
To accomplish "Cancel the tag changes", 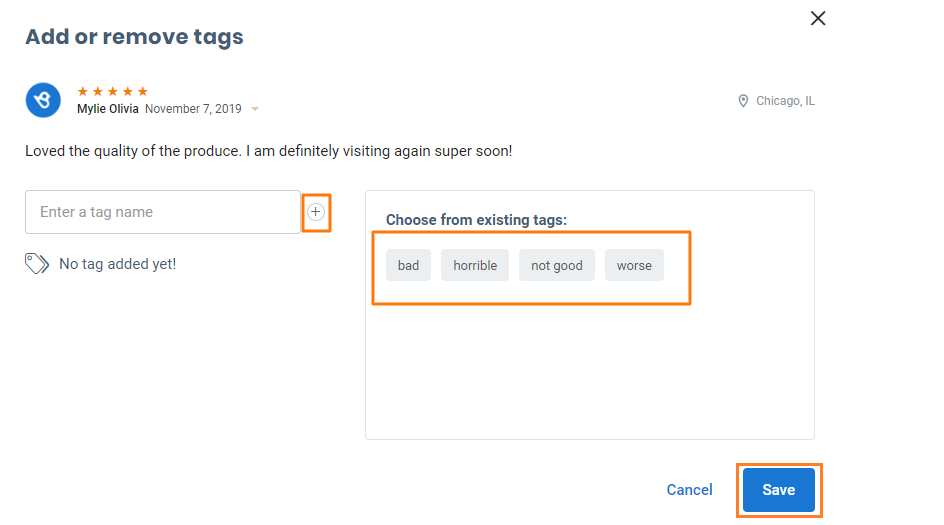I will 689,490.
